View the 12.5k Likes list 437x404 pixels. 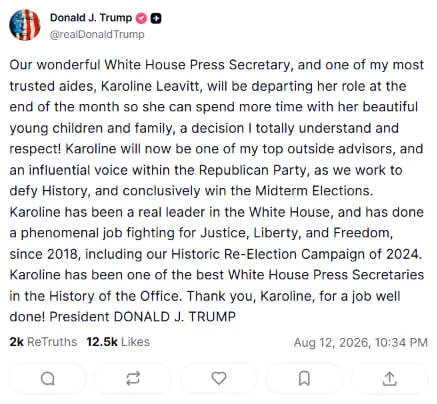pyautogui.click(x=118, y=342)
